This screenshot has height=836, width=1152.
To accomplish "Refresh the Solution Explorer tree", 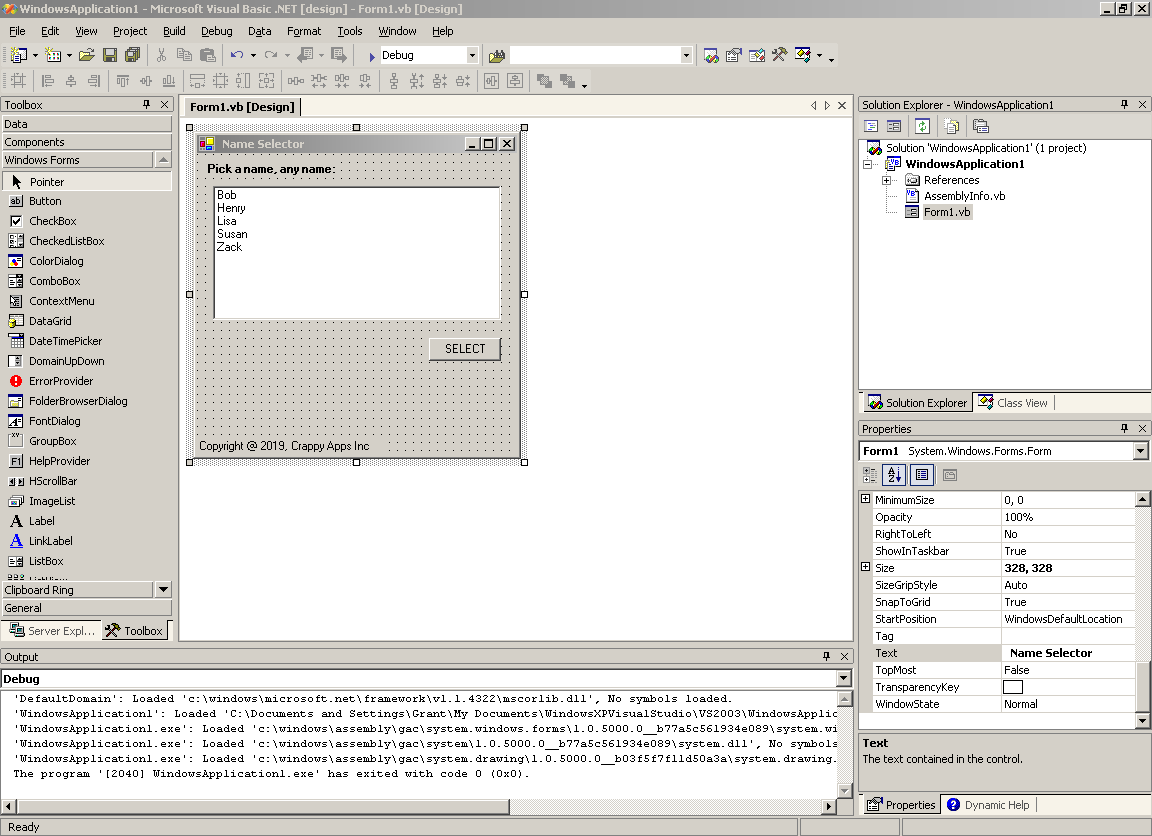I will coord(923,126).
